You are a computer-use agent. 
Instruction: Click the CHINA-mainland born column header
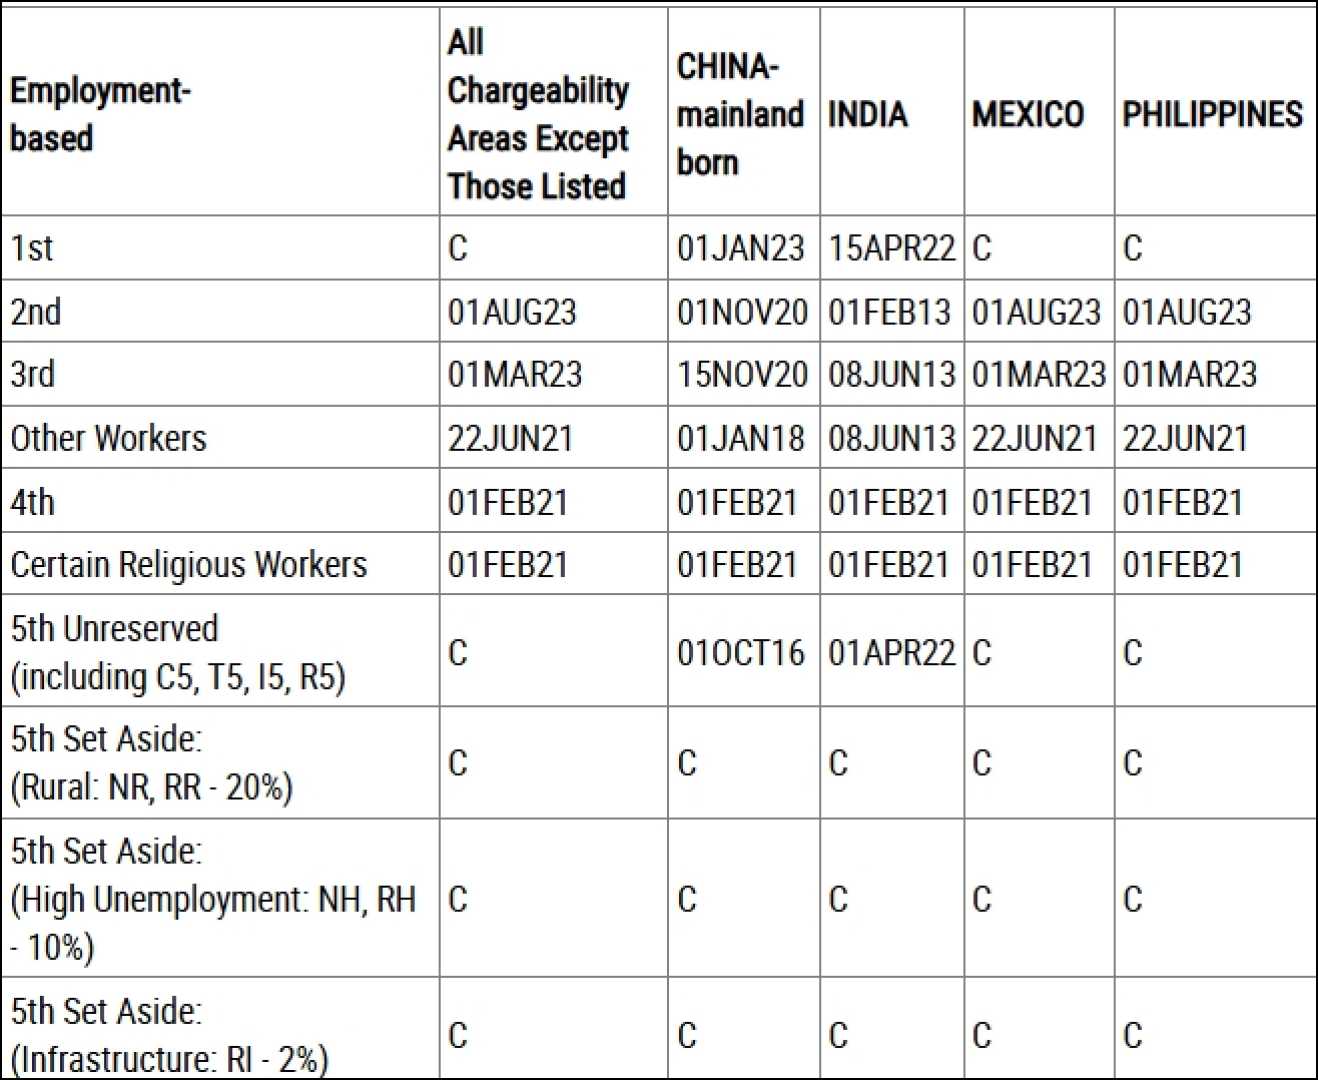(740, 114)
